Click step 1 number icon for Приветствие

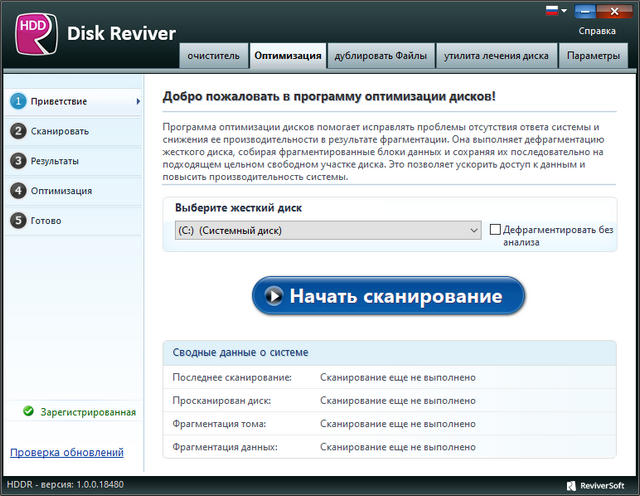tap(17, 101)
